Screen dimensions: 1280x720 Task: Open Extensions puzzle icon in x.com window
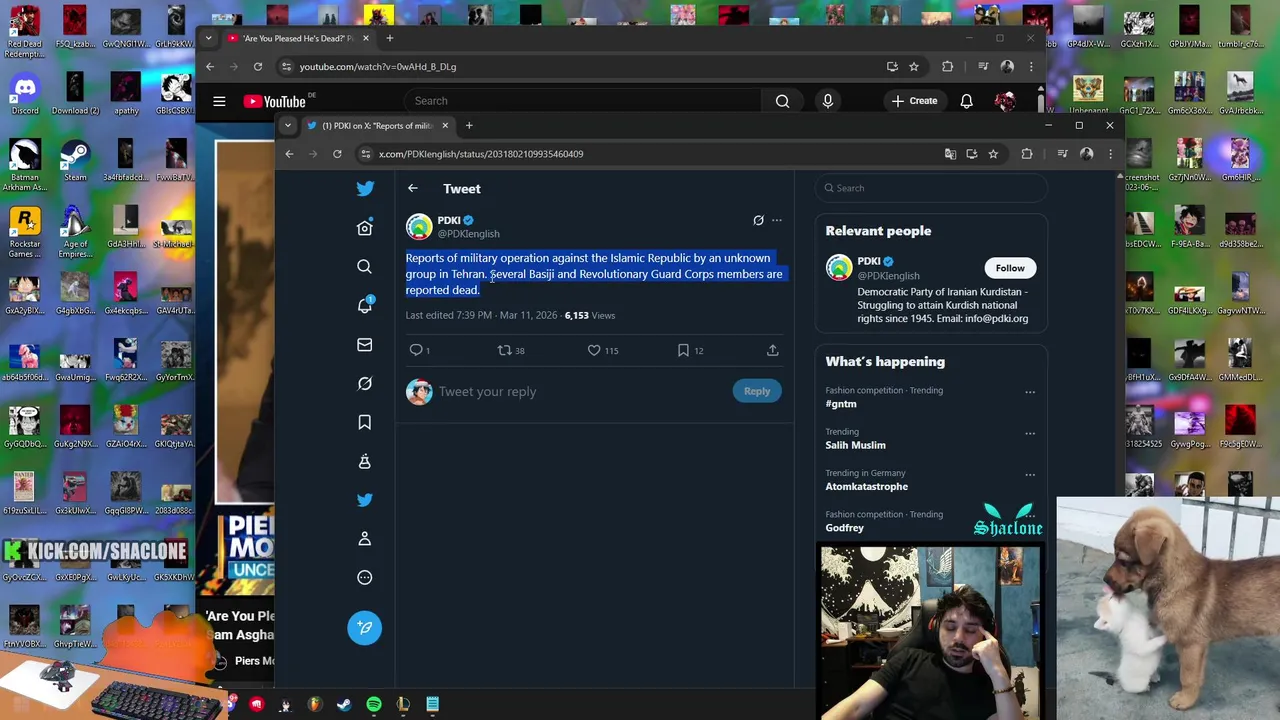[x=1027, y=154]
